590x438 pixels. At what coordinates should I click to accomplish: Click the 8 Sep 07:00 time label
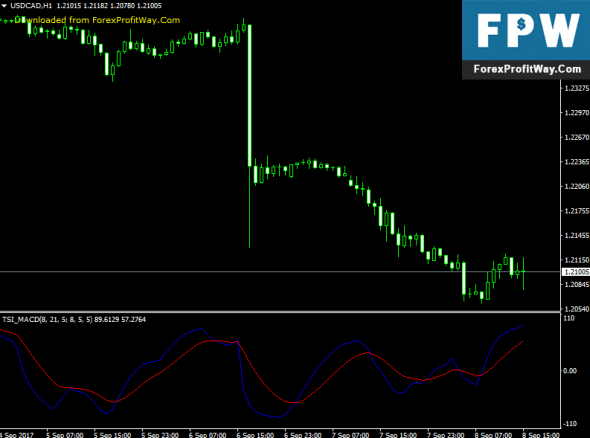click(x=493, y=435)
